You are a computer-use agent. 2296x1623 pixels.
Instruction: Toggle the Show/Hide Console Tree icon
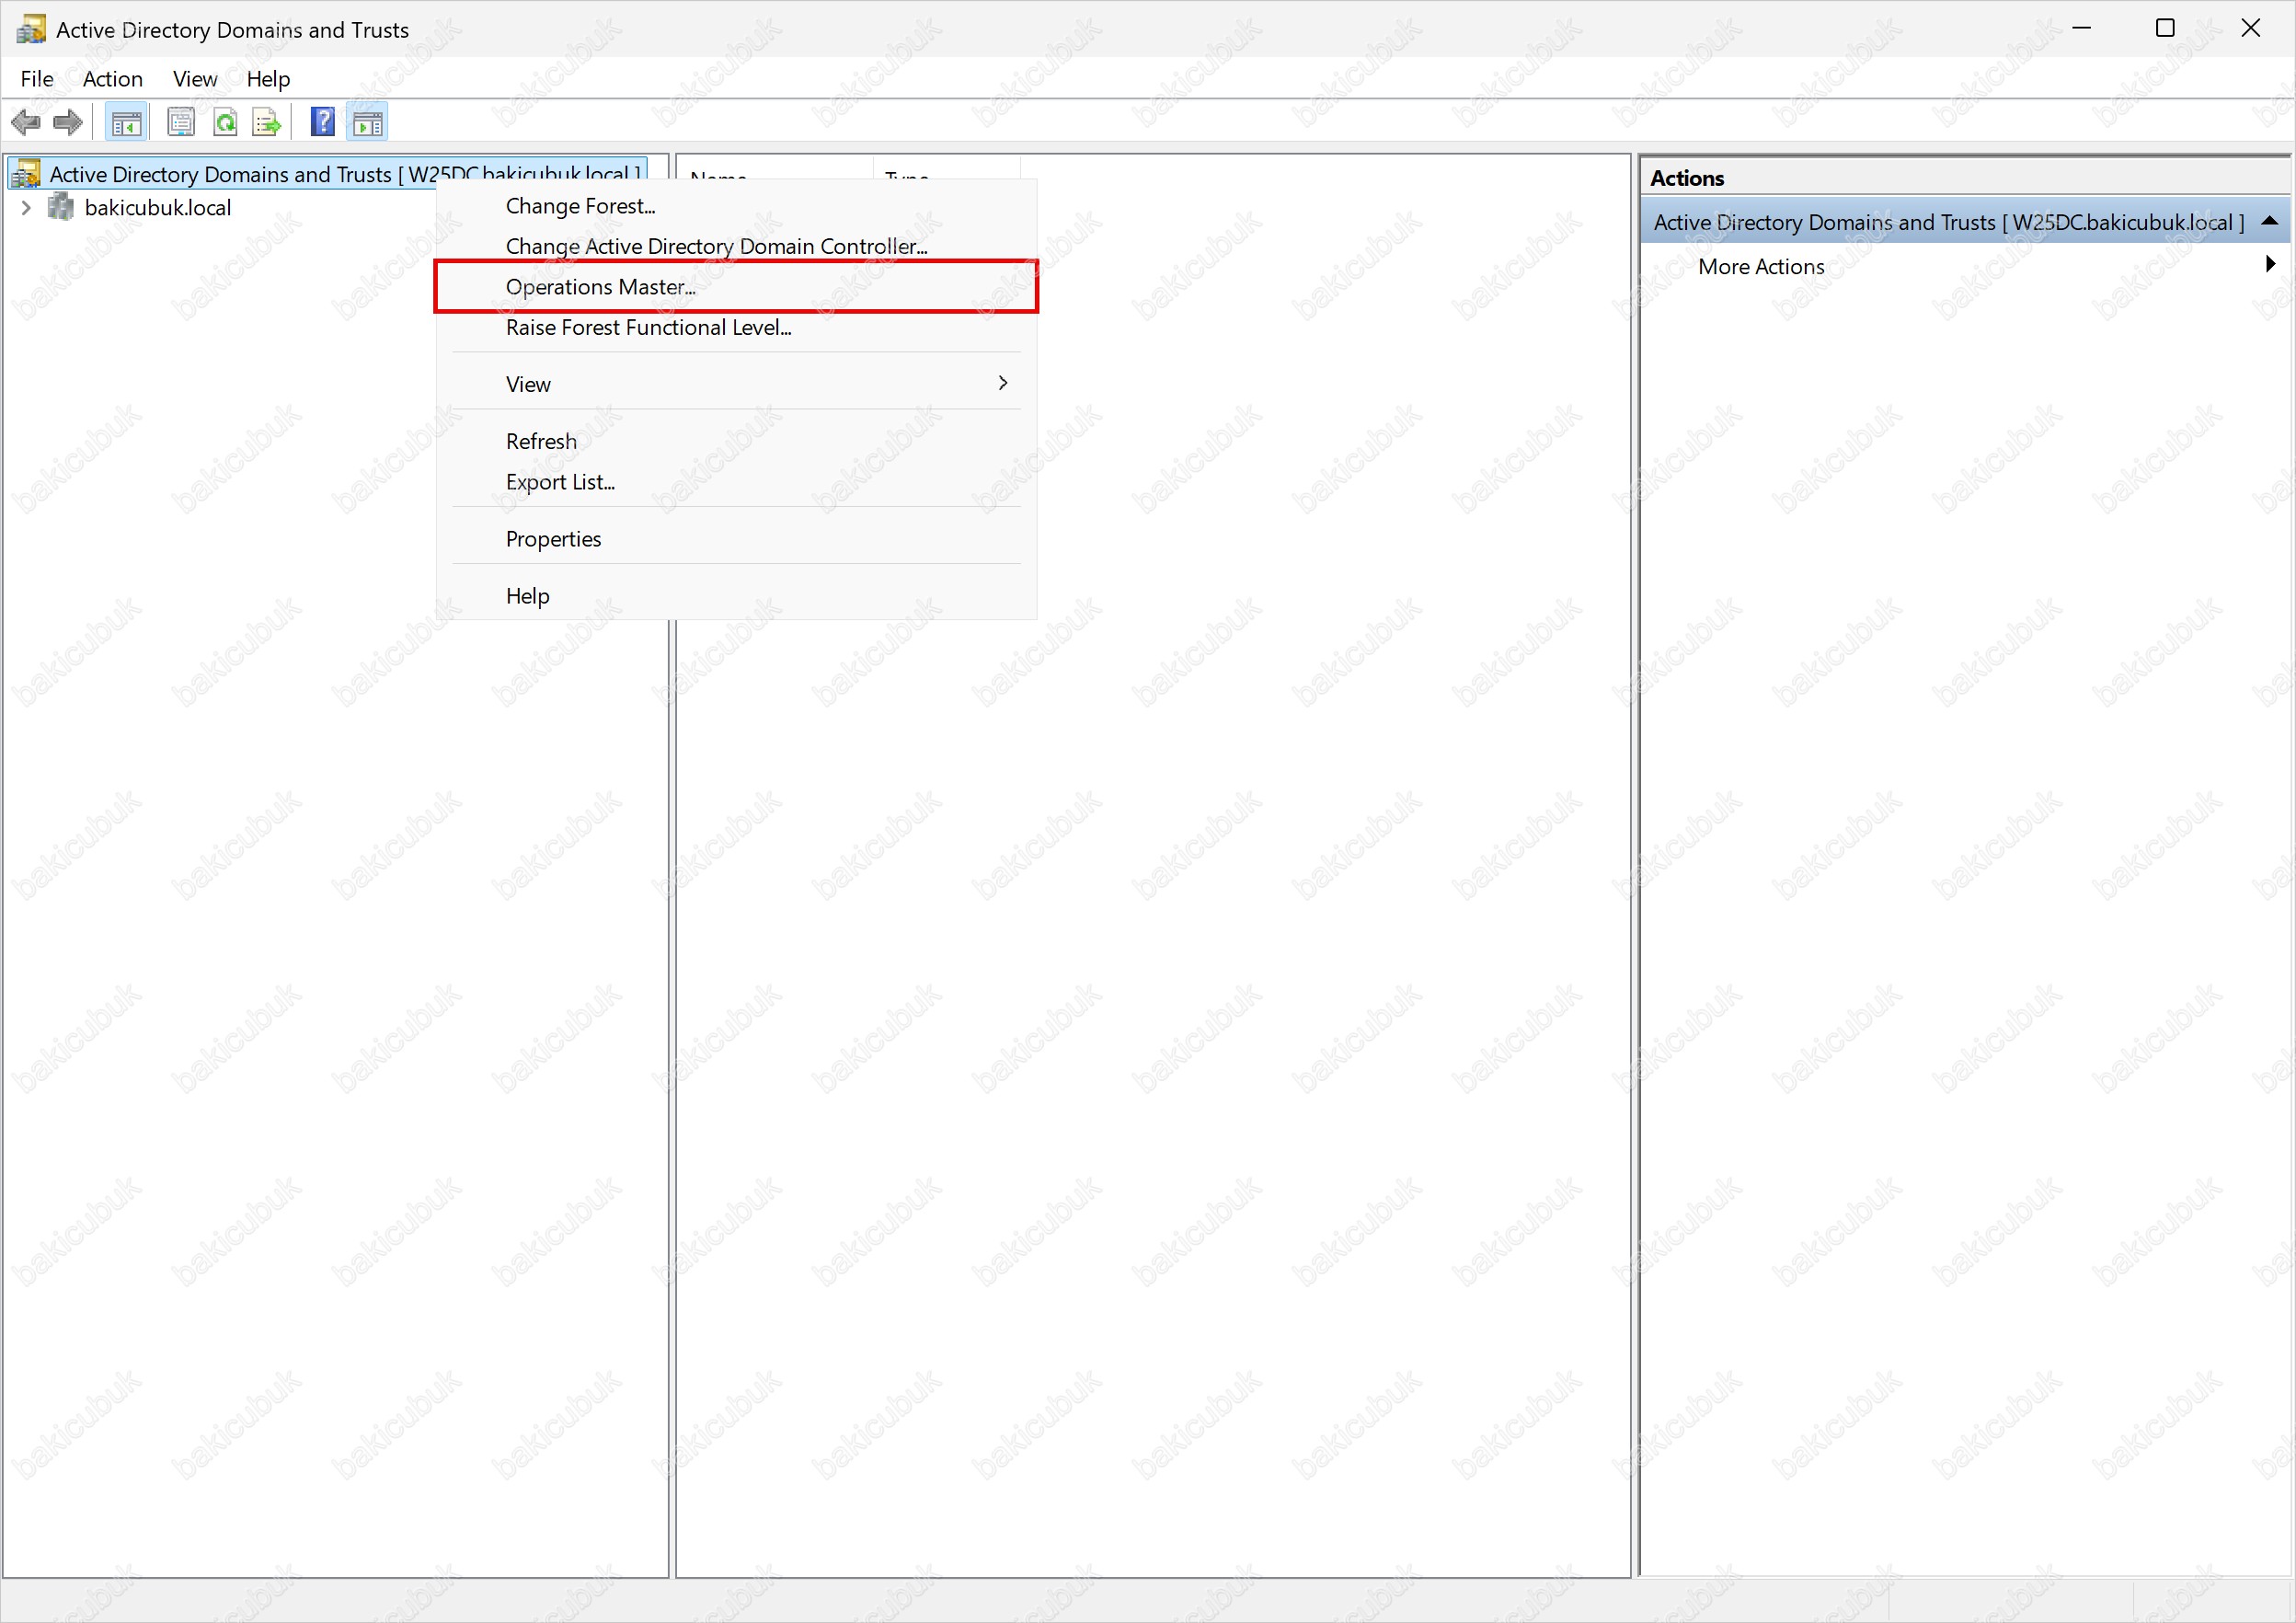tap(126, 123)
